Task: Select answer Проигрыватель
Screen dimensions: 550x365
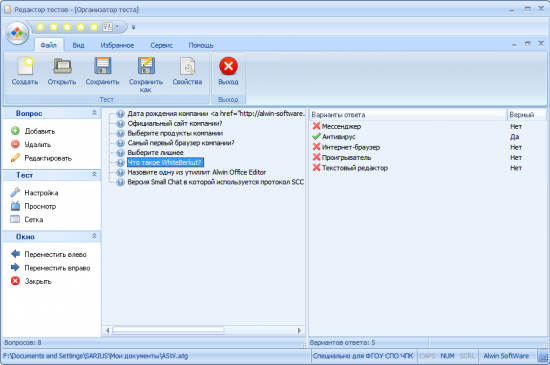Action: pyautogui.click(x=346, y=157)
